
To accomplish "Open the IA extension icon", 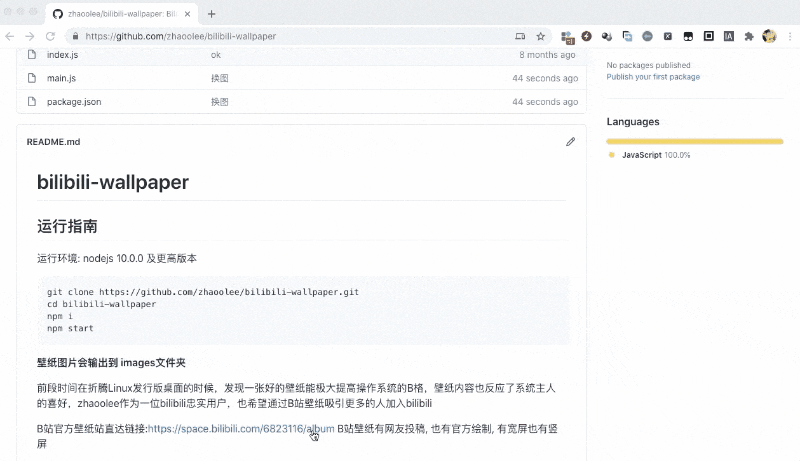I will pyautogui.click(x=729, y=36).
